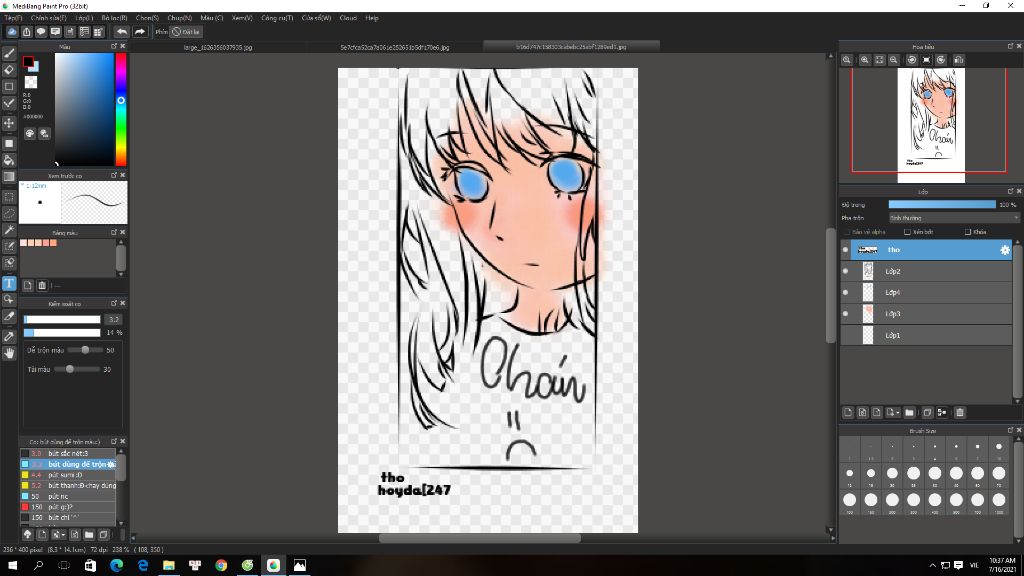
Task: Select the Eraser tool
Action: pos(9,69)
